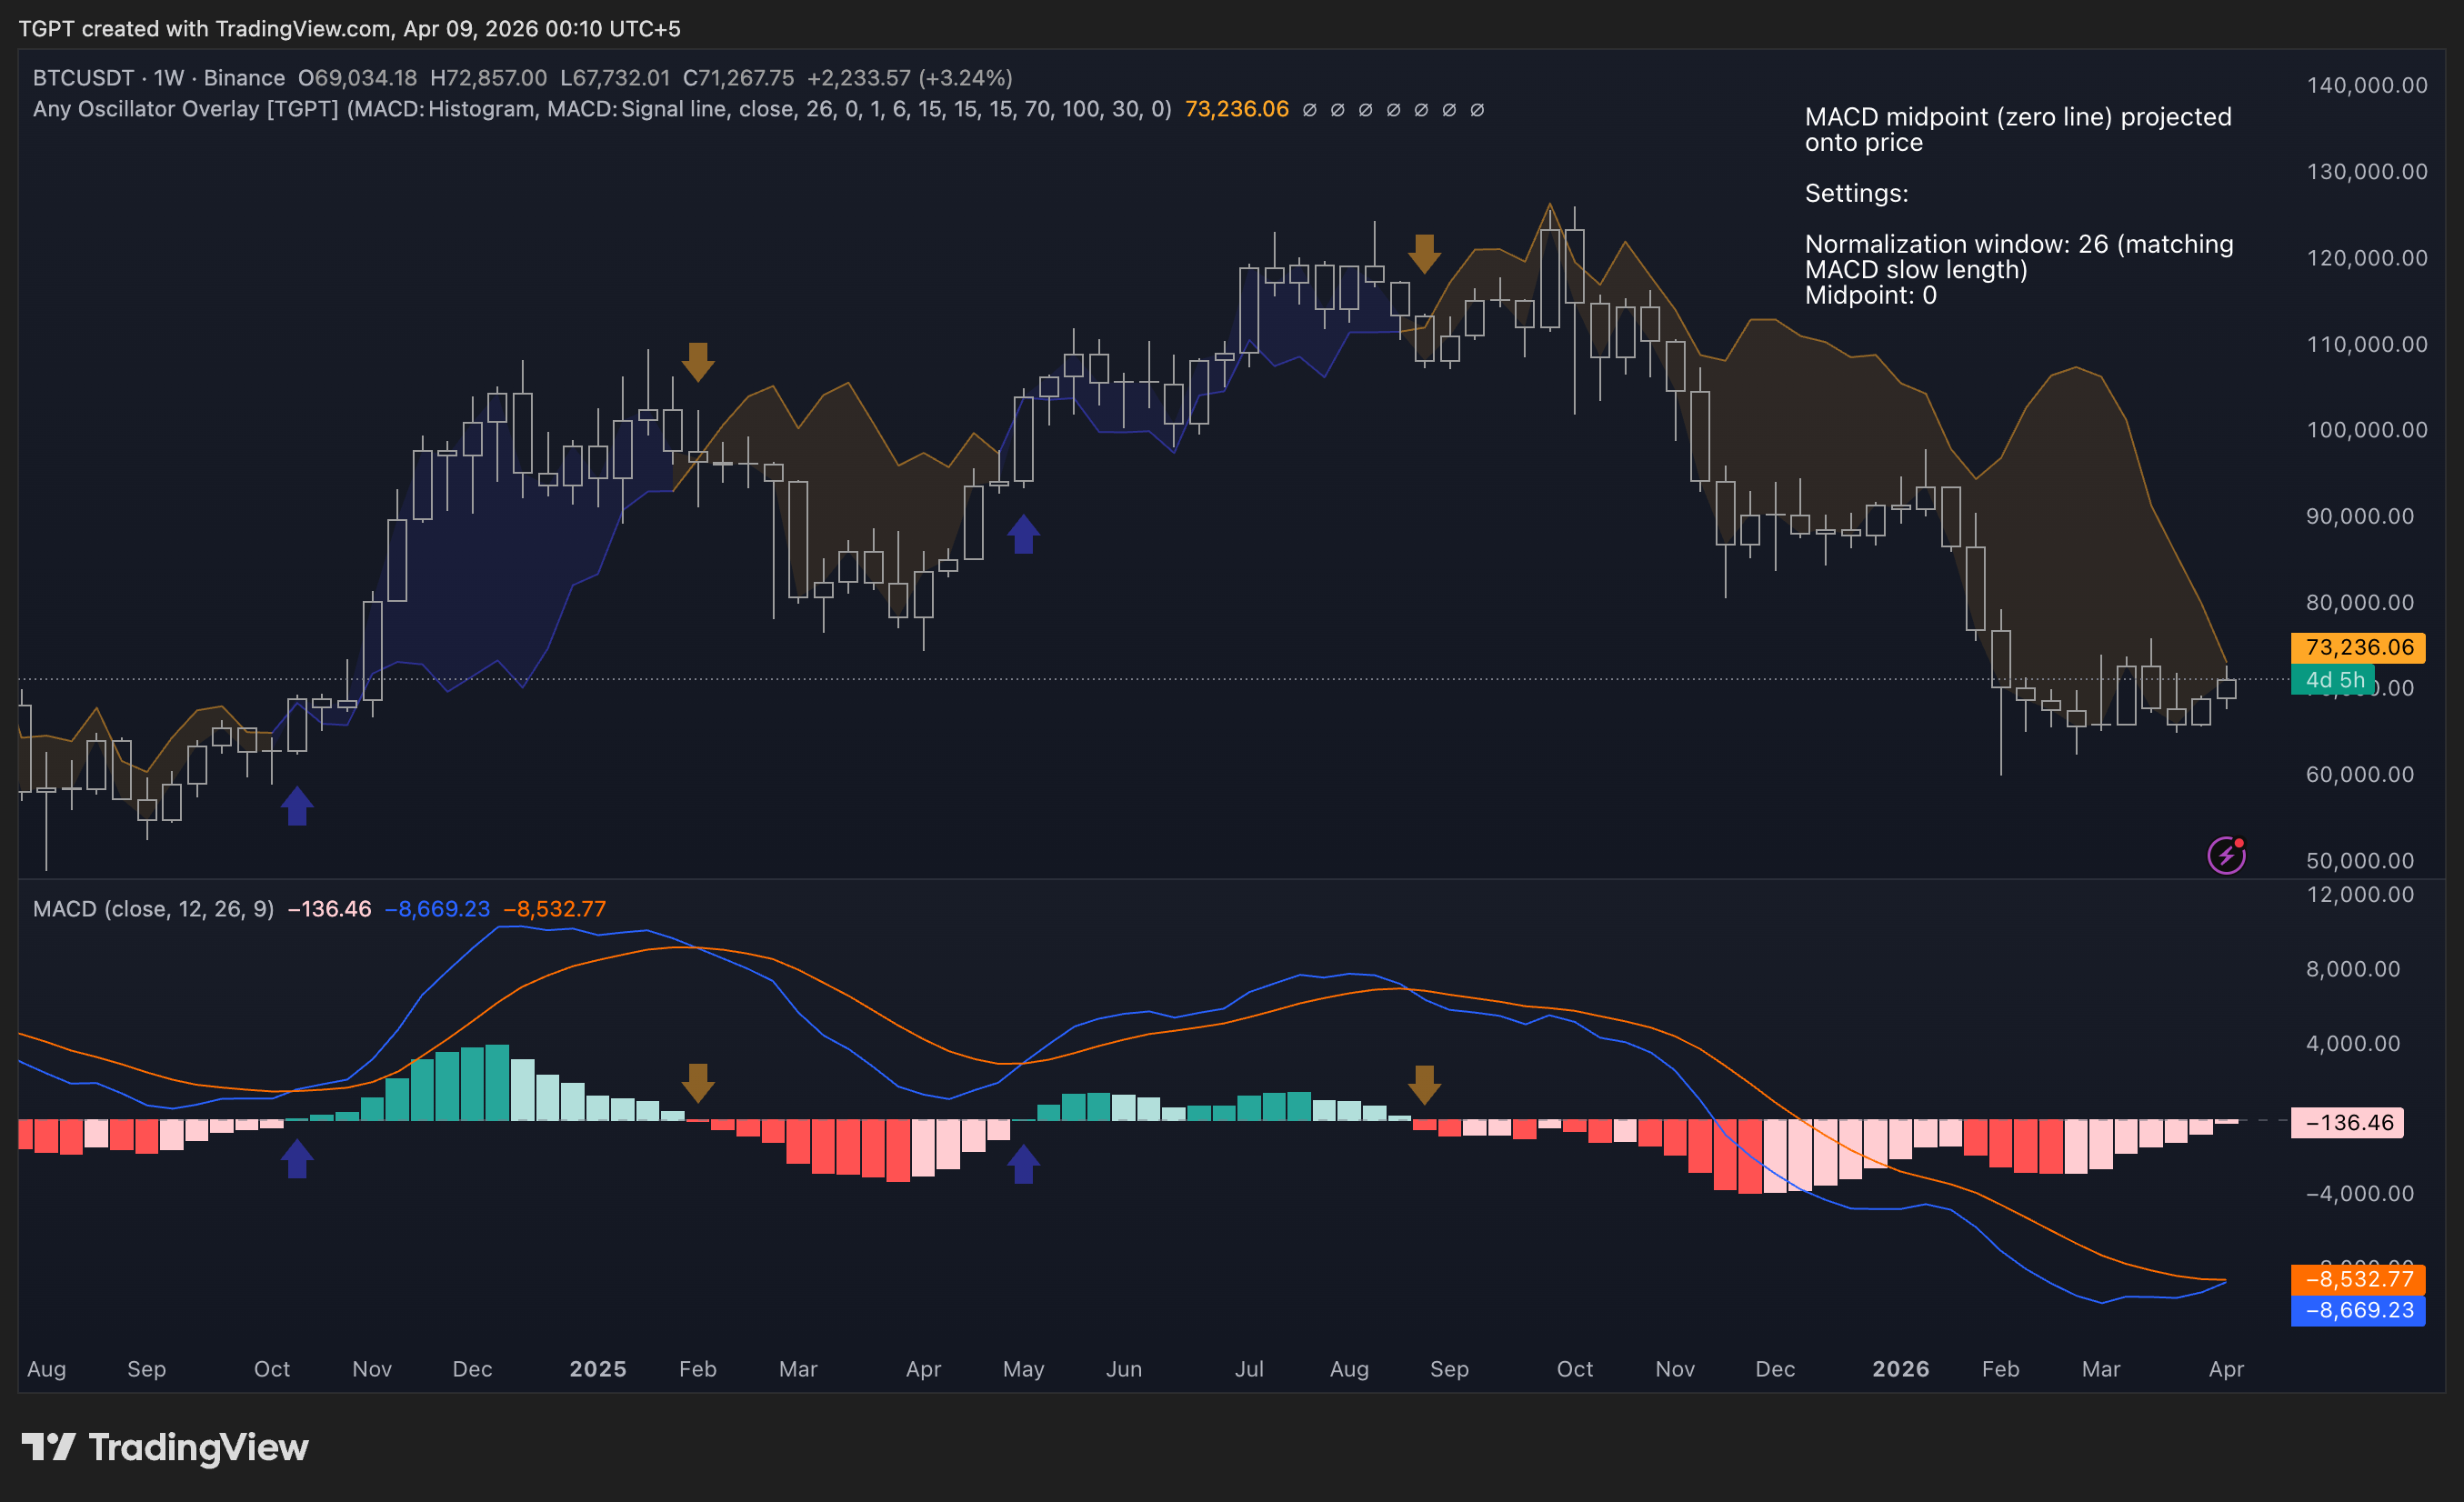Image resolution: width=2464 pixels, height=1502 pixels.
Task: Click the 120,000.00 price scale label
Action: (2366, 258)
